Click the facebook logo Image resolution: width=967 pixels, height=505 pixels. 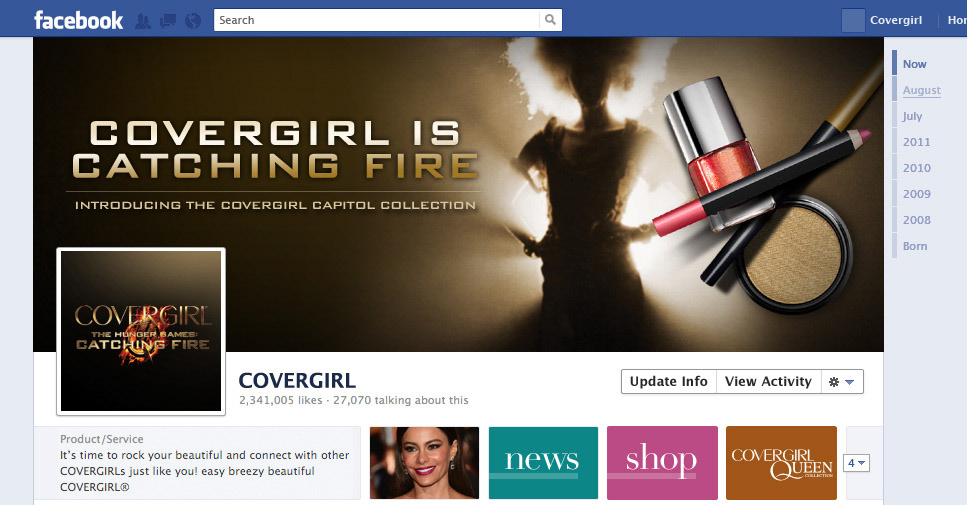[78, 20]
